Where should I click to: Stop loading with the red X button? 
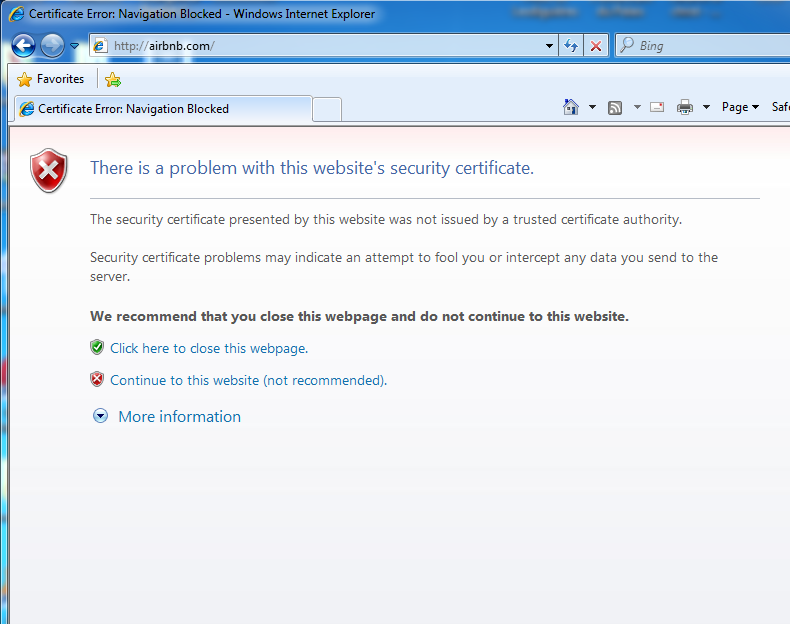[596, 46]
